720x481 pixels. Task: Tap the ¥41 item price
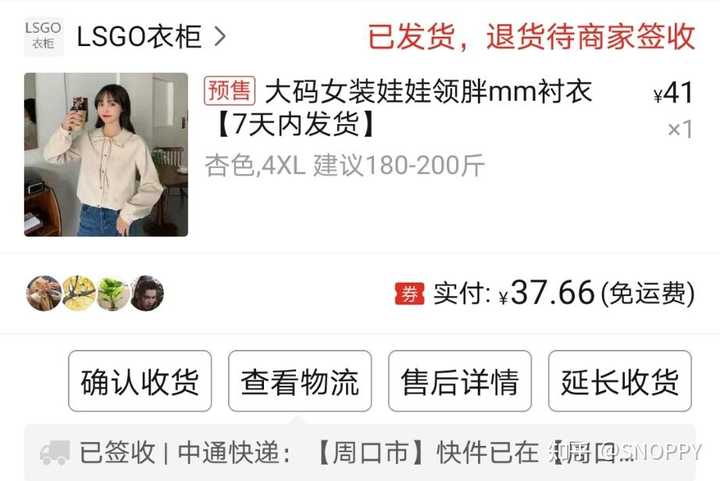click(x=673, y=93)
